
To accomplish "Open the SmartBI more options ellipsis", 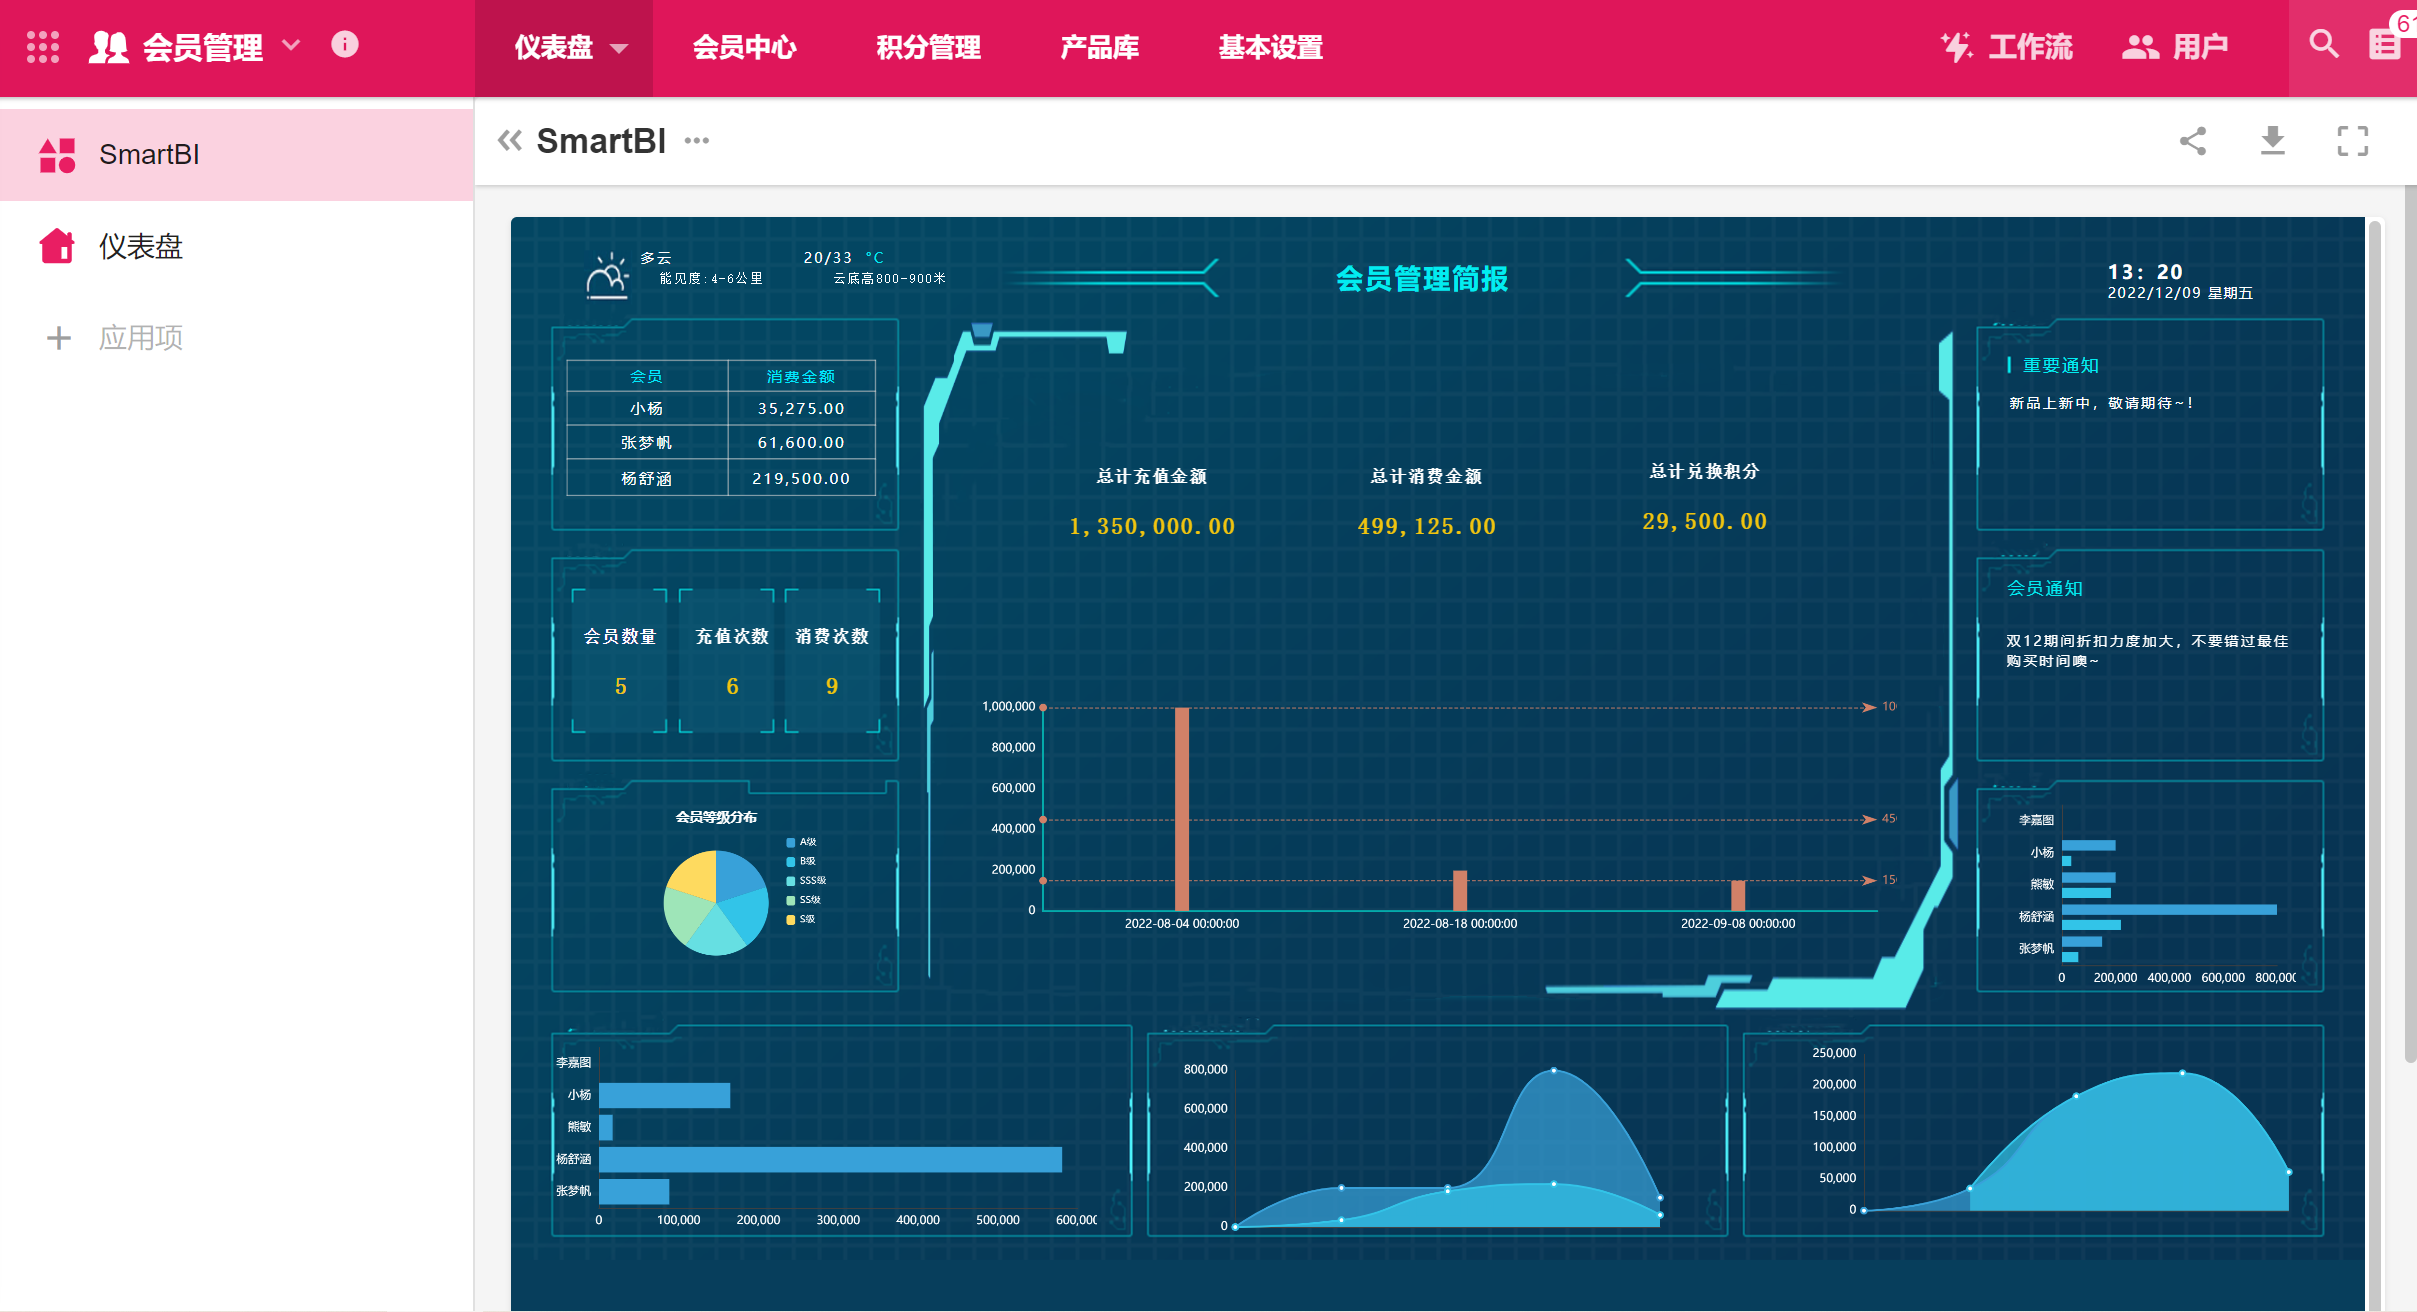I will coord(697,141).
